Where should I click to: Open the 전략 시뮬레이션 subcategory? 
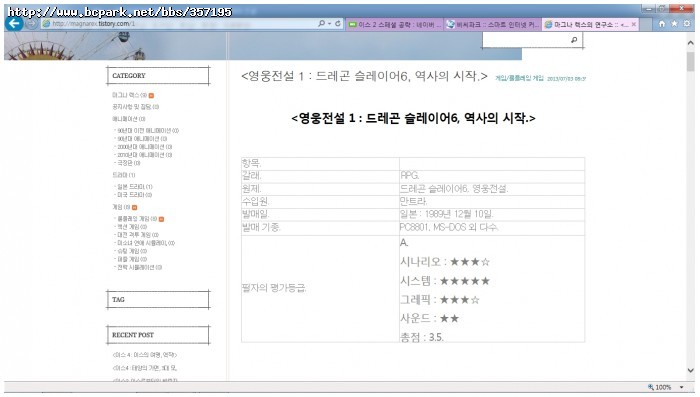[x=139, y=267]
